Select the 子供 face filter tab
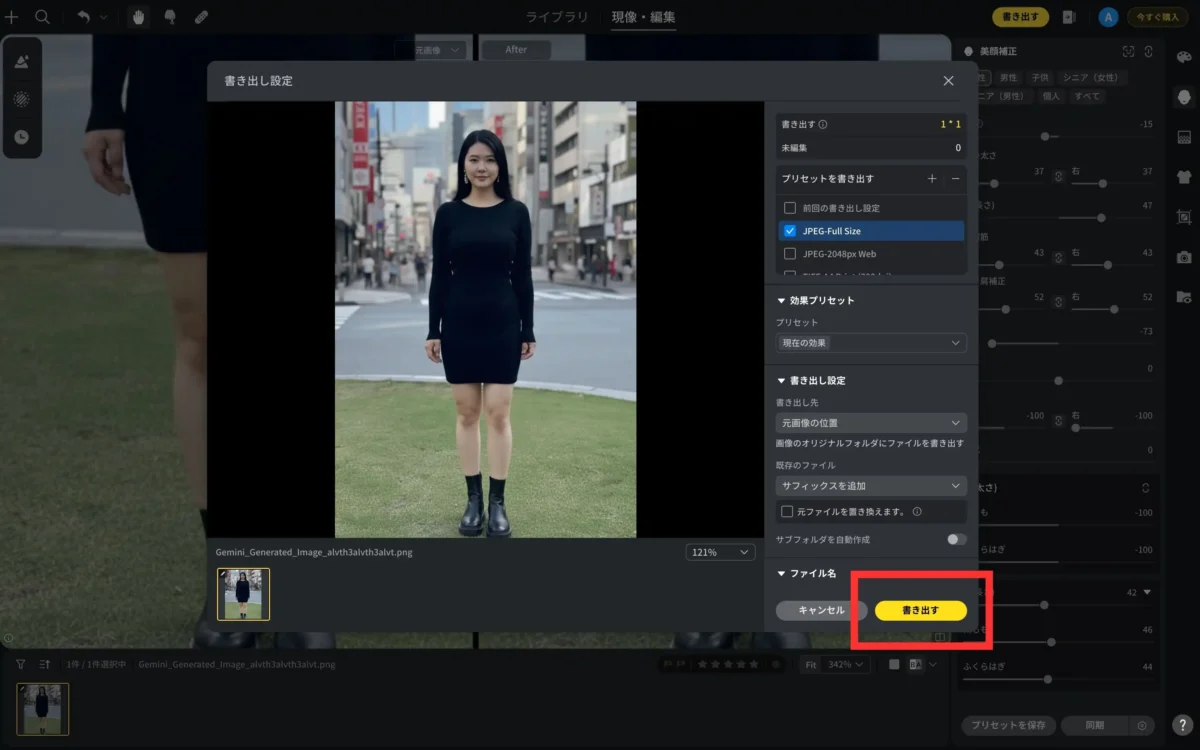 click(1040, 77)
